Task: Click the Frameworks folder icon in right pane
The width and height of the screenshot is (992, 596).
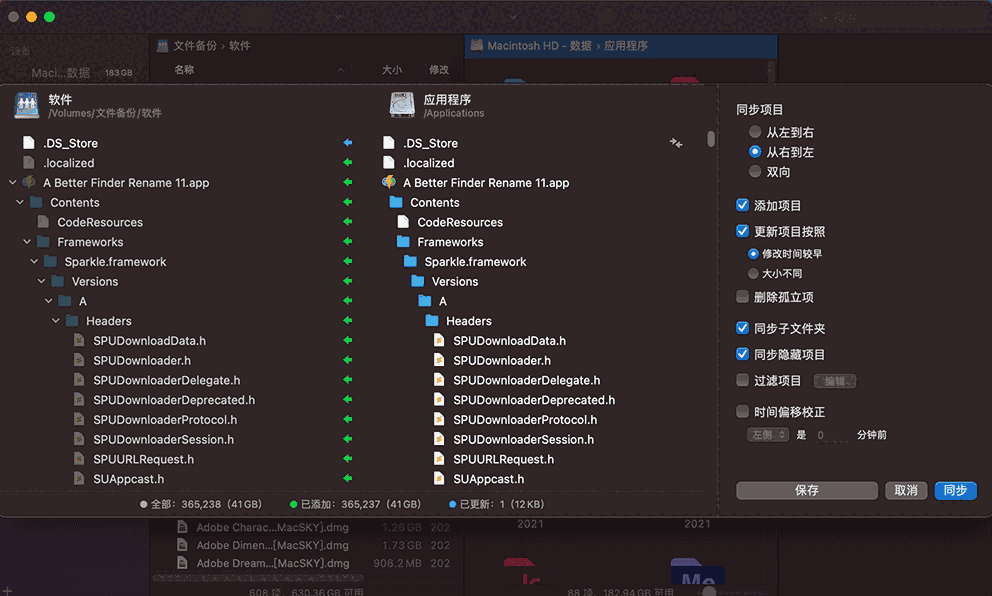Action: (403, 242)
